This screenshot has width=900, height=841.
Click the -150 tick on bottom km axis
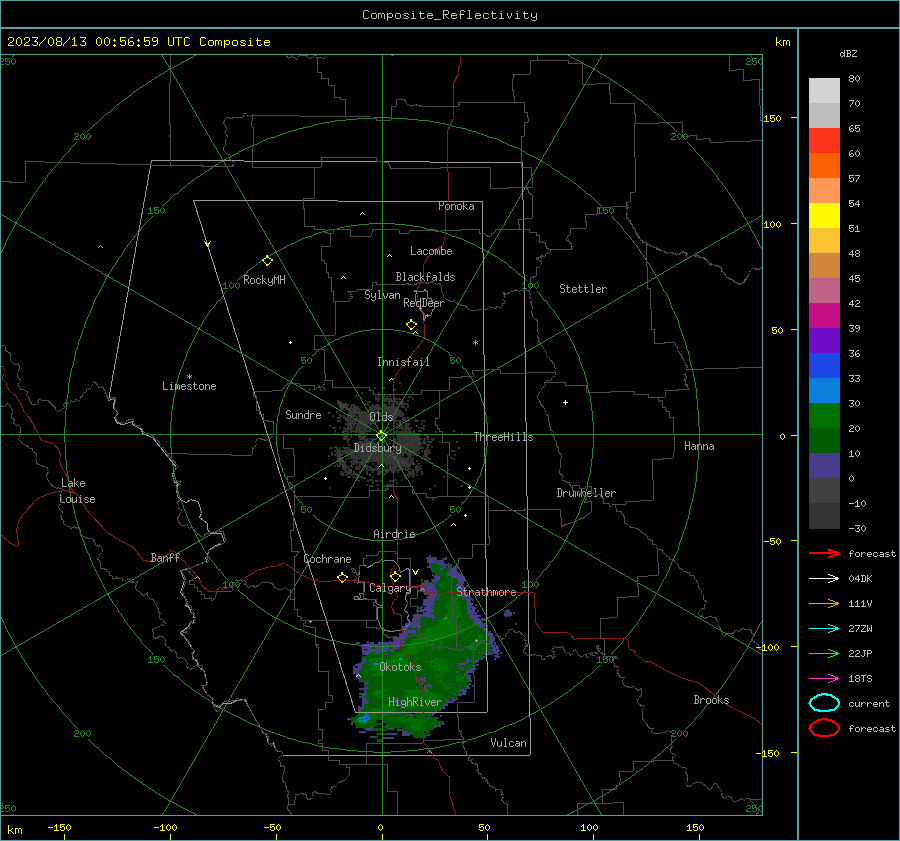tap(60, 827)
